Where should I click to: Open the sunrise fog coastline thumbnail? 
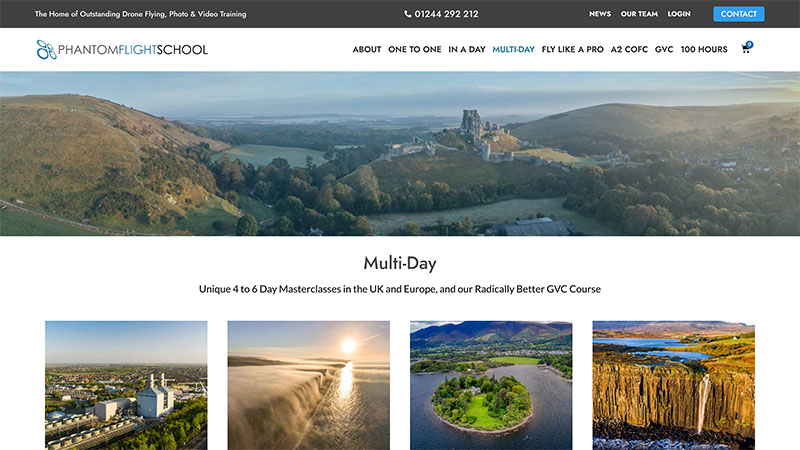[309, 385]
